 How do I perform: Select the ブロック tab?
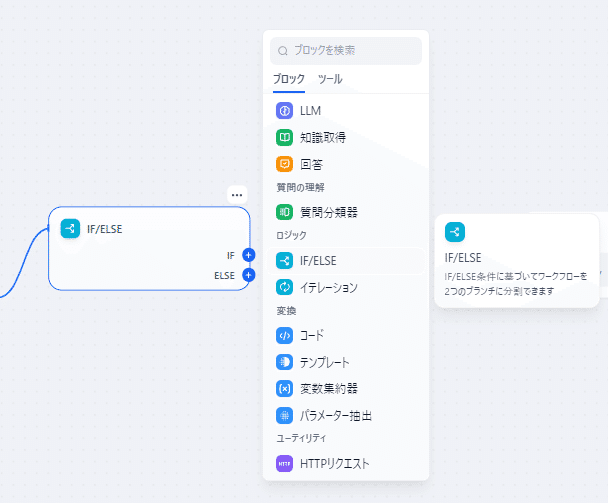289,79
